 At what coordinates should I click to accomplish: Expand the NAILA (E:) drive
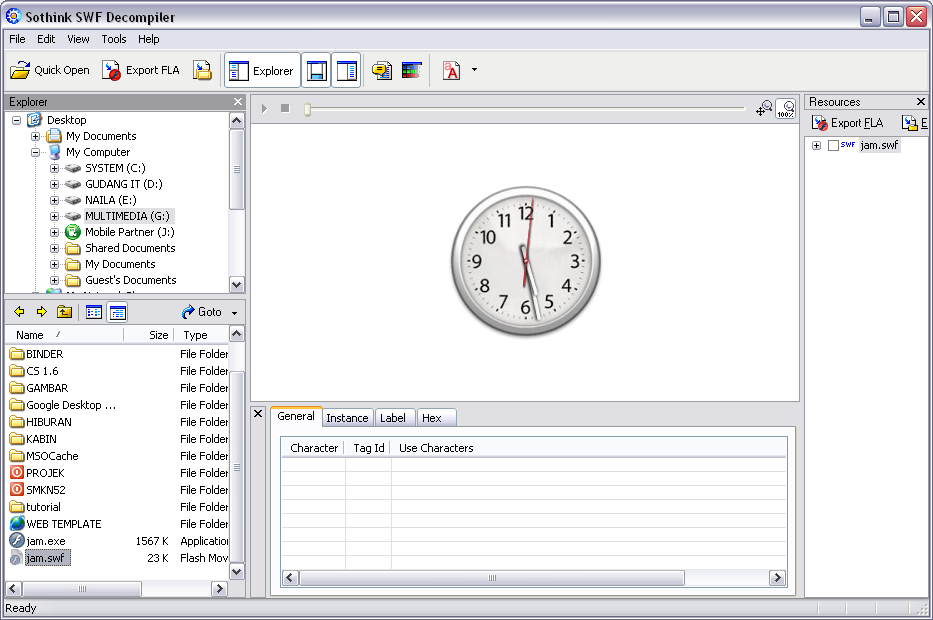coord(55,201)
